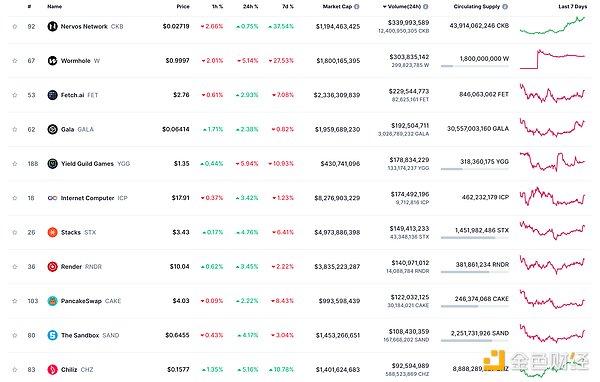Image resolution: width=600 pixels, height=382 pixels.
Task: Open the PancakeSwap bunny logo
Action: tap(52, 301)
